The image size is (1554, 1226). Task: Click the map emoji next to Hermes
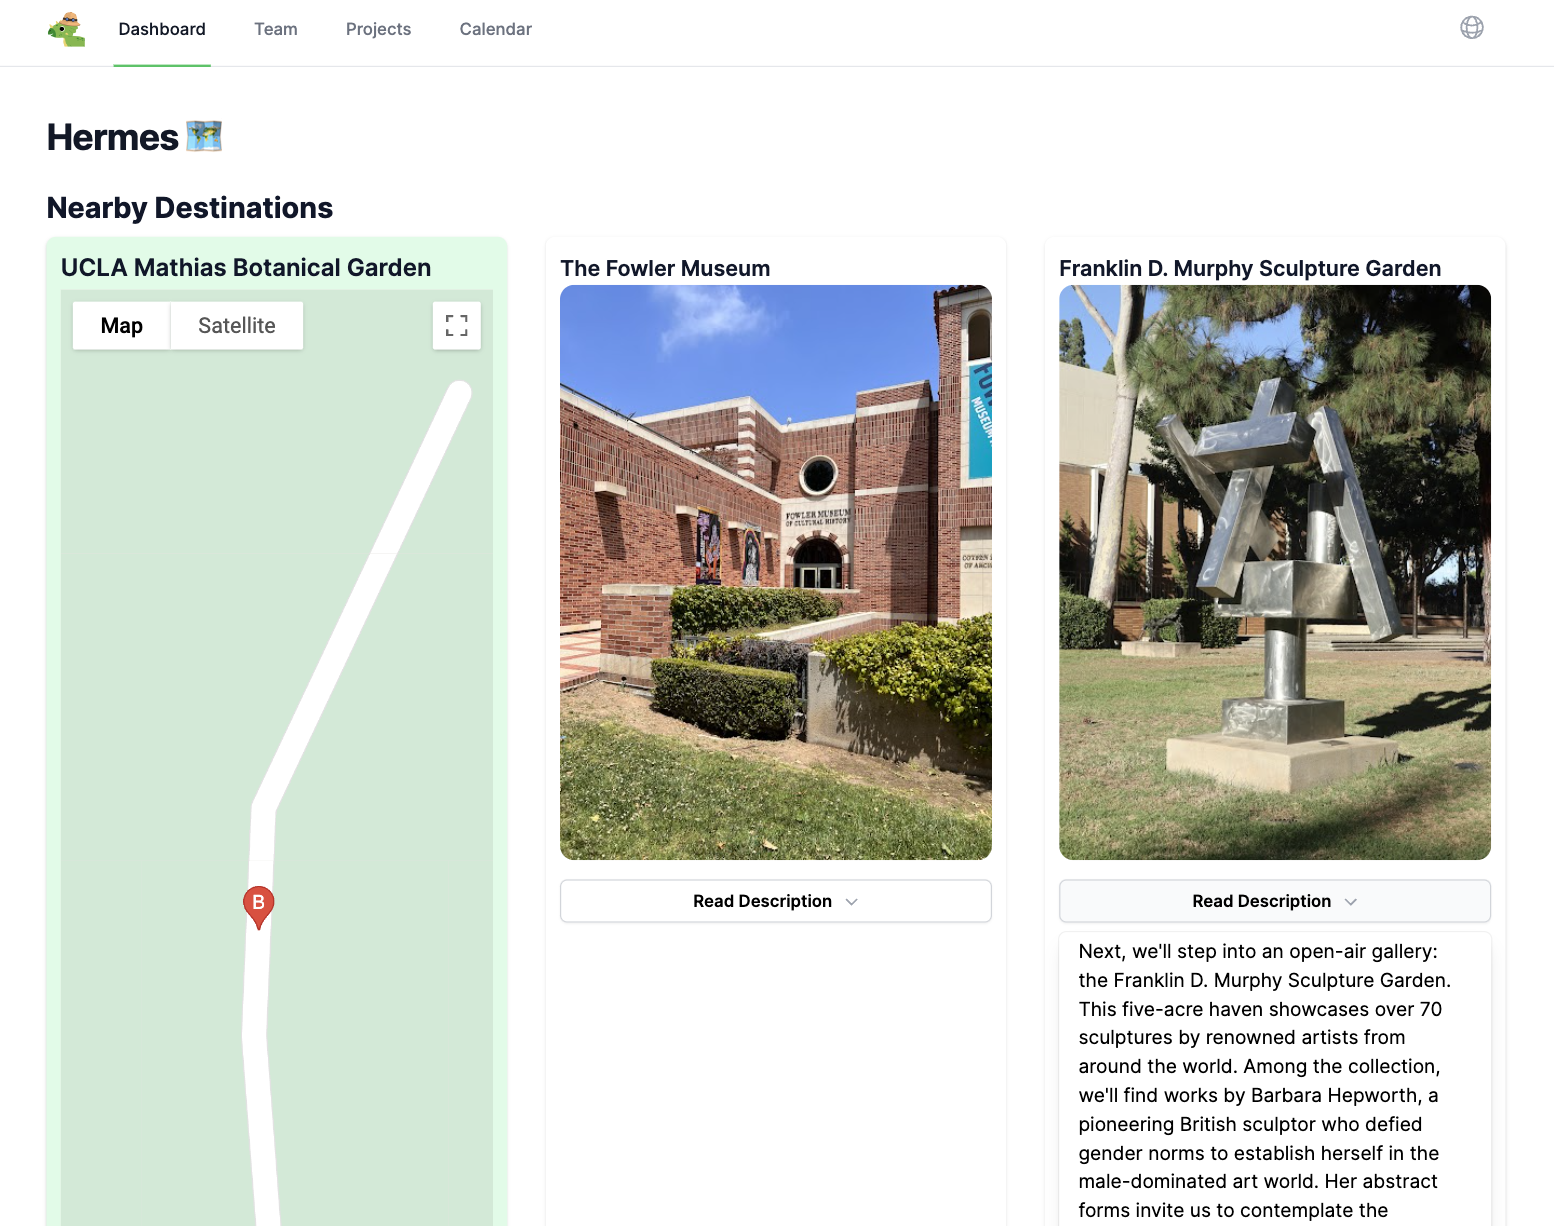coord(204,137)
